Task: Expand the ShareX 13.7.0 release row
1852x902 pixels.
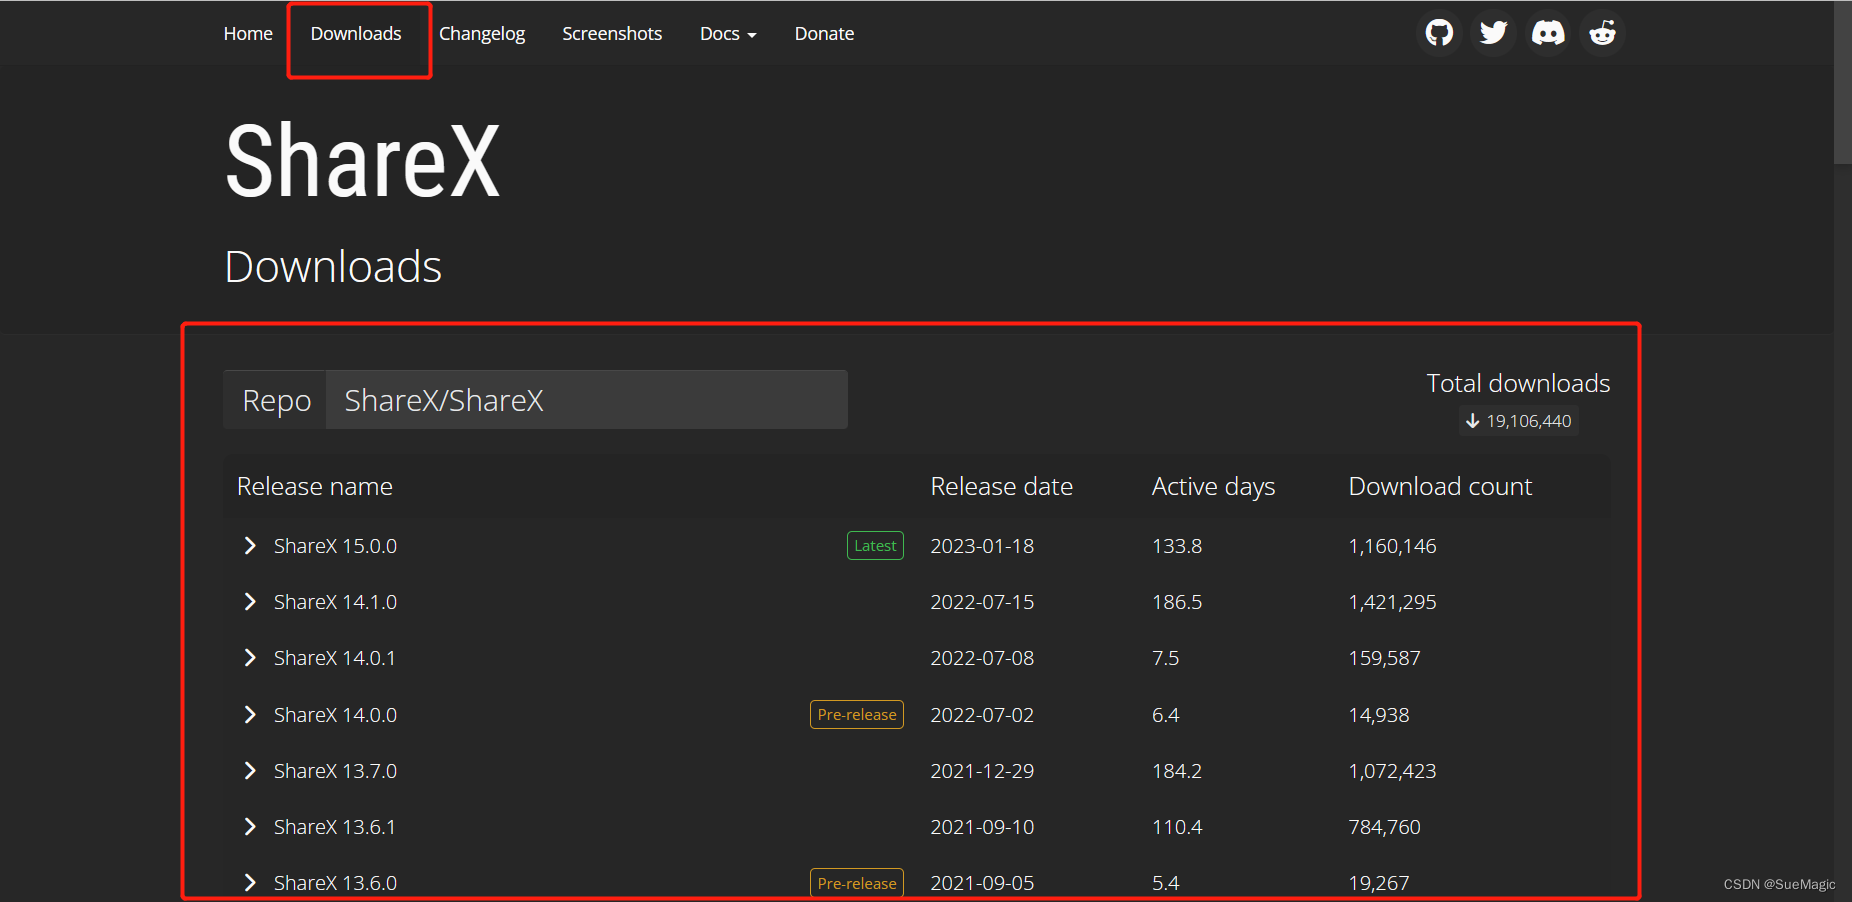Action: coord(250,771)
